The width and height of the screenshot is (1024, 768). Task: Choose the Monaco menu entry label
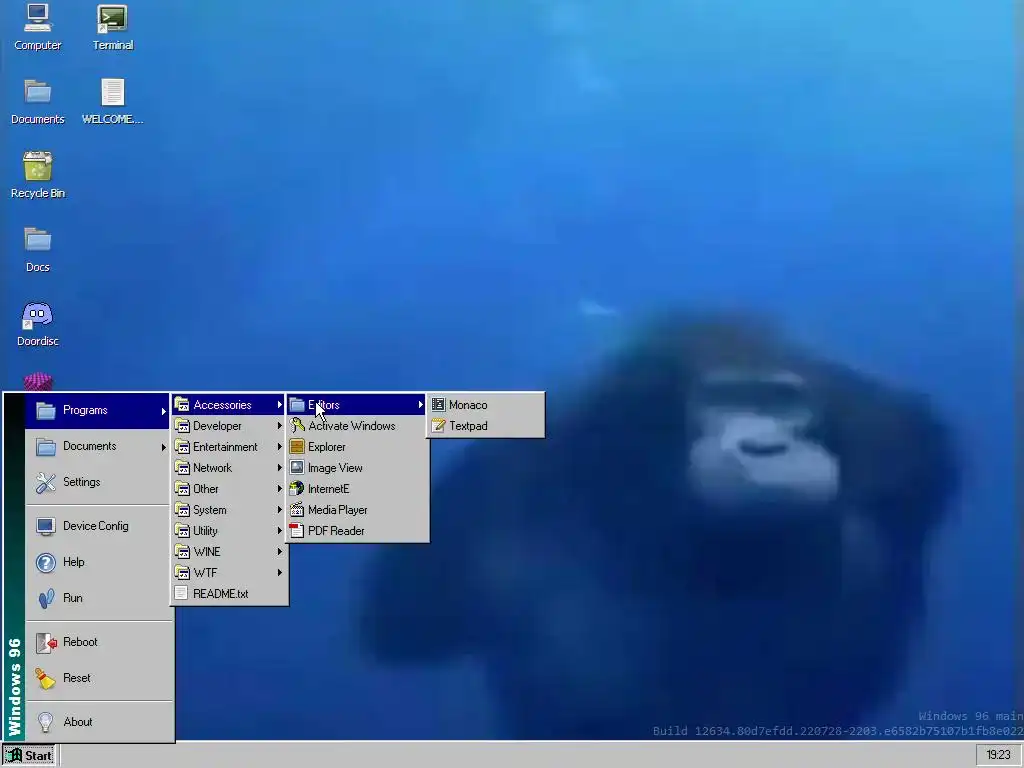pyautogui.click(x=468, y=405)
